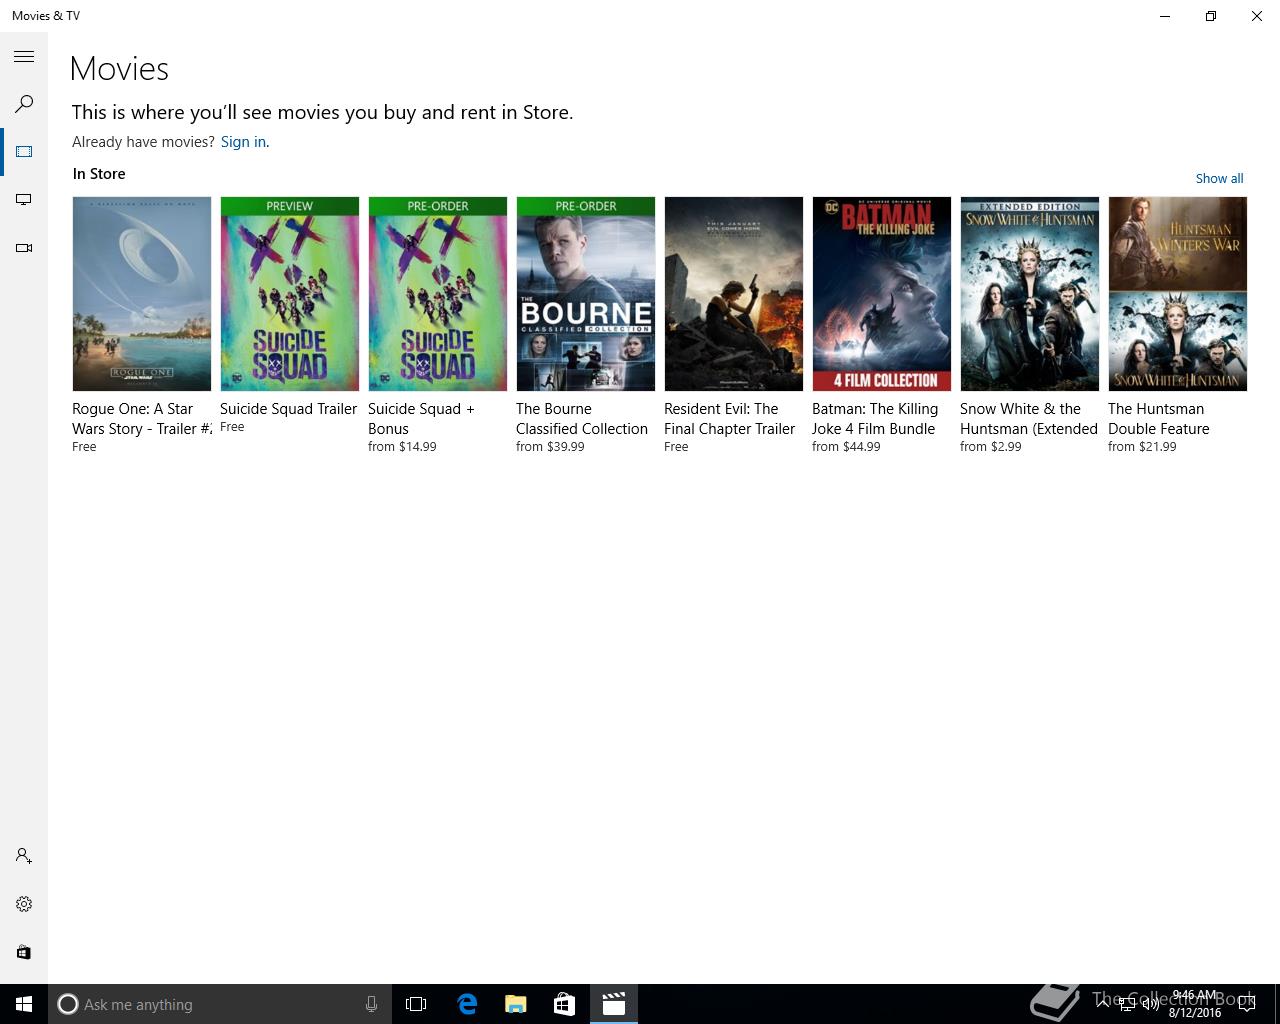Click the Sign in link
Screen dimensions: 1280x1024
tap(243, 142)
